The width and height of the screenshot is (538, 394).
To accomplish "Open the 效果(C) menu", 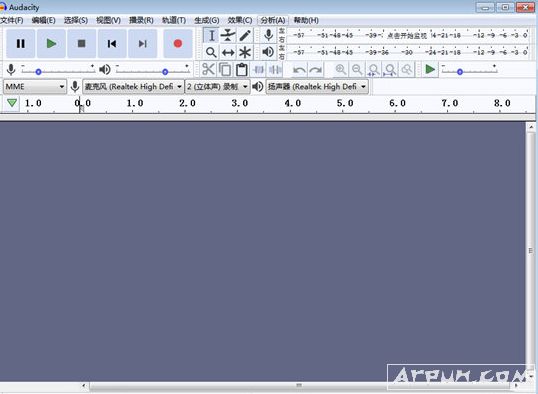I will [240, 21].
